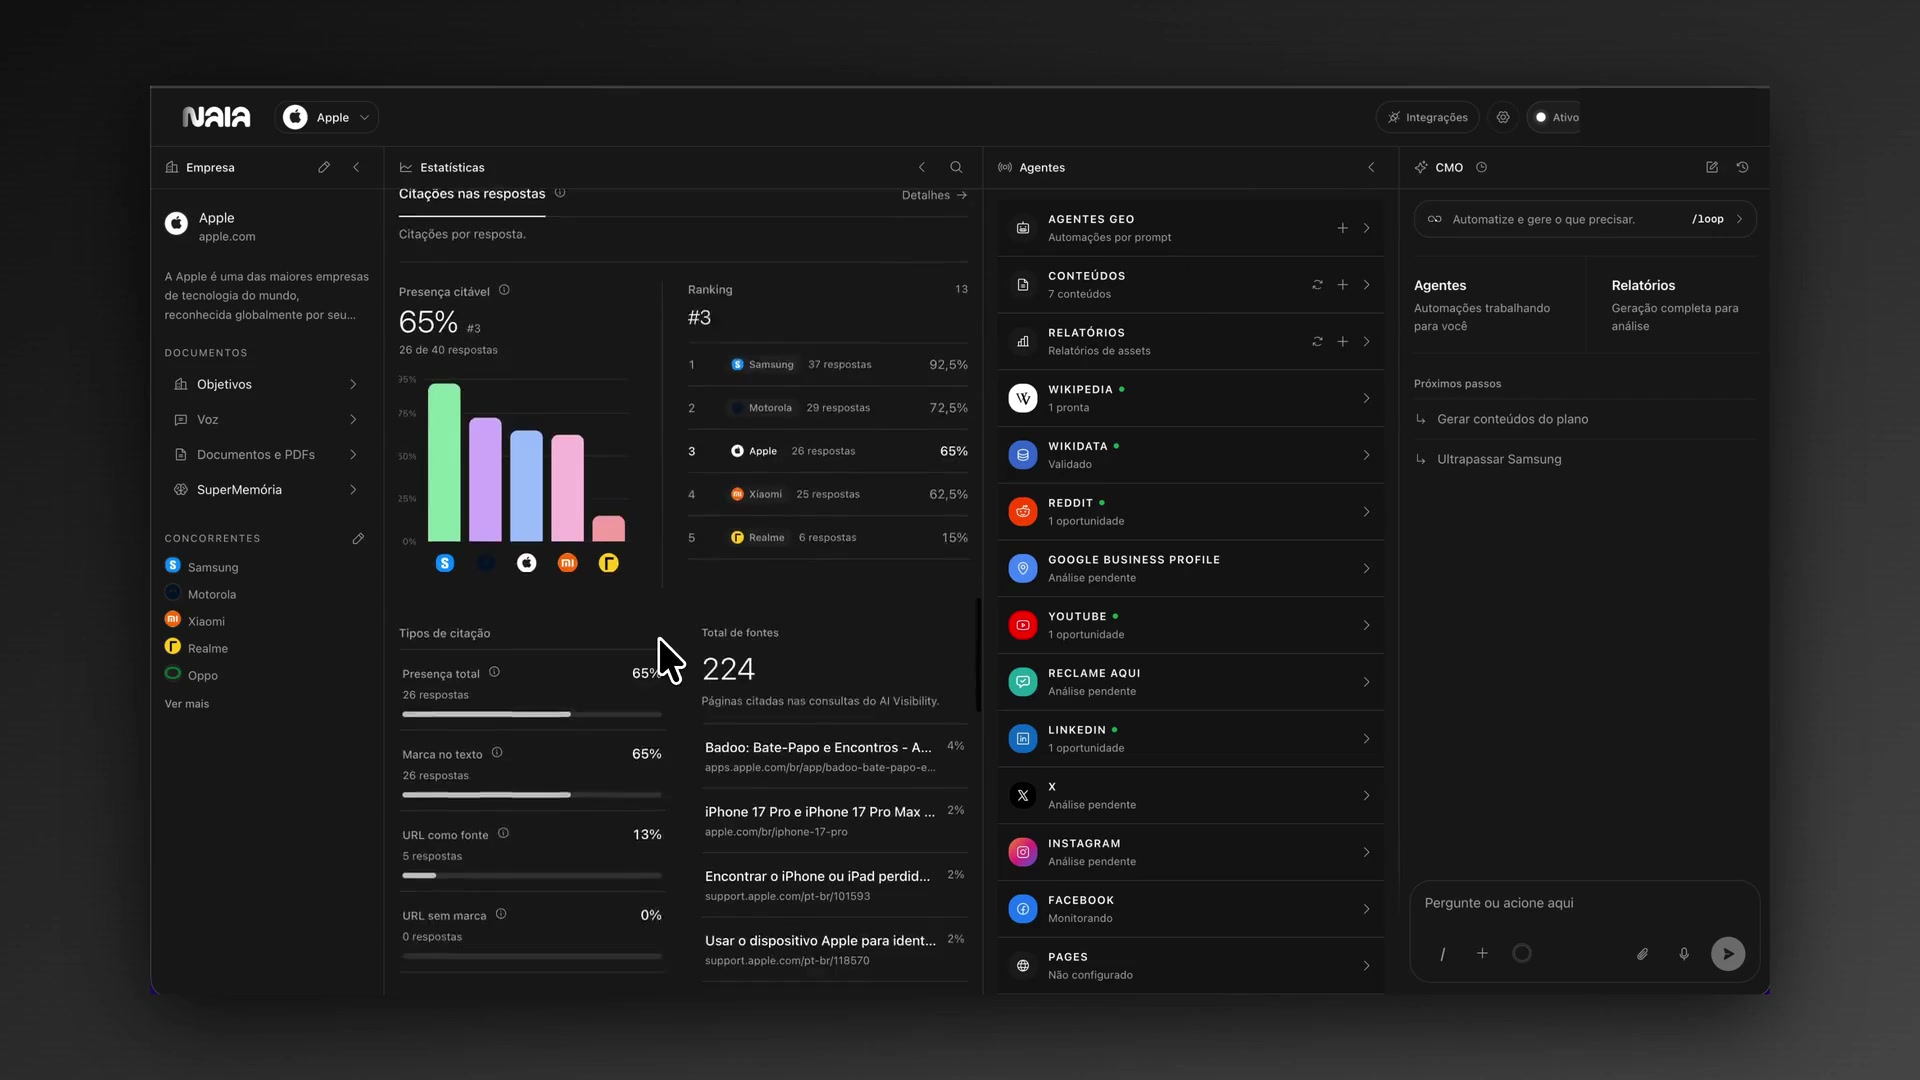The image size is (1920, 1080).
Task: Open the Detalhes link
Action: click(x=934, y=195)
